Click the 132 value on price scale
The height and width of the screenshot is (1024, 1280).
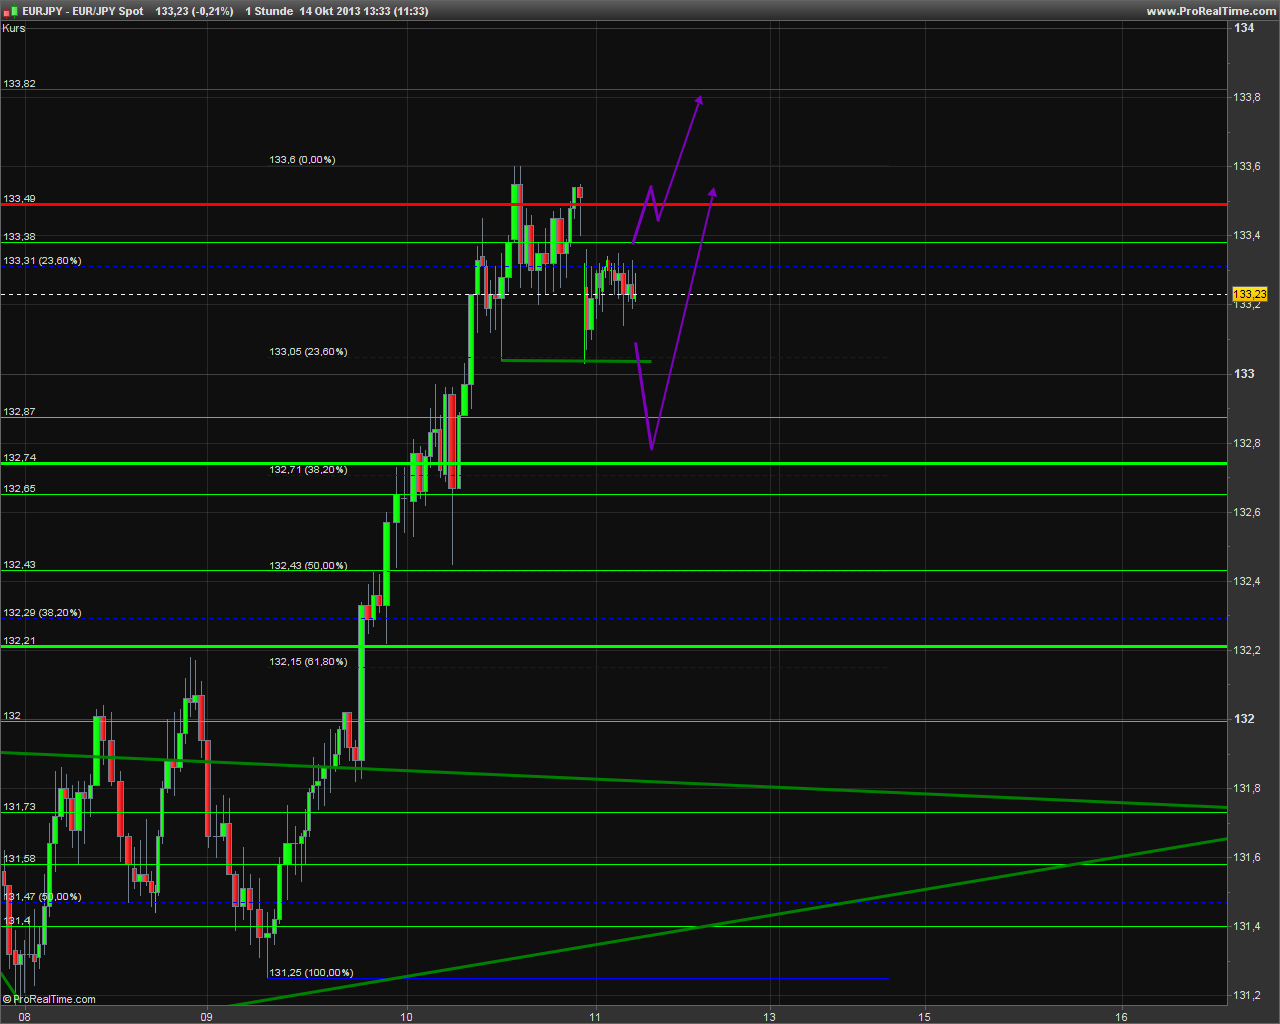1244,719
